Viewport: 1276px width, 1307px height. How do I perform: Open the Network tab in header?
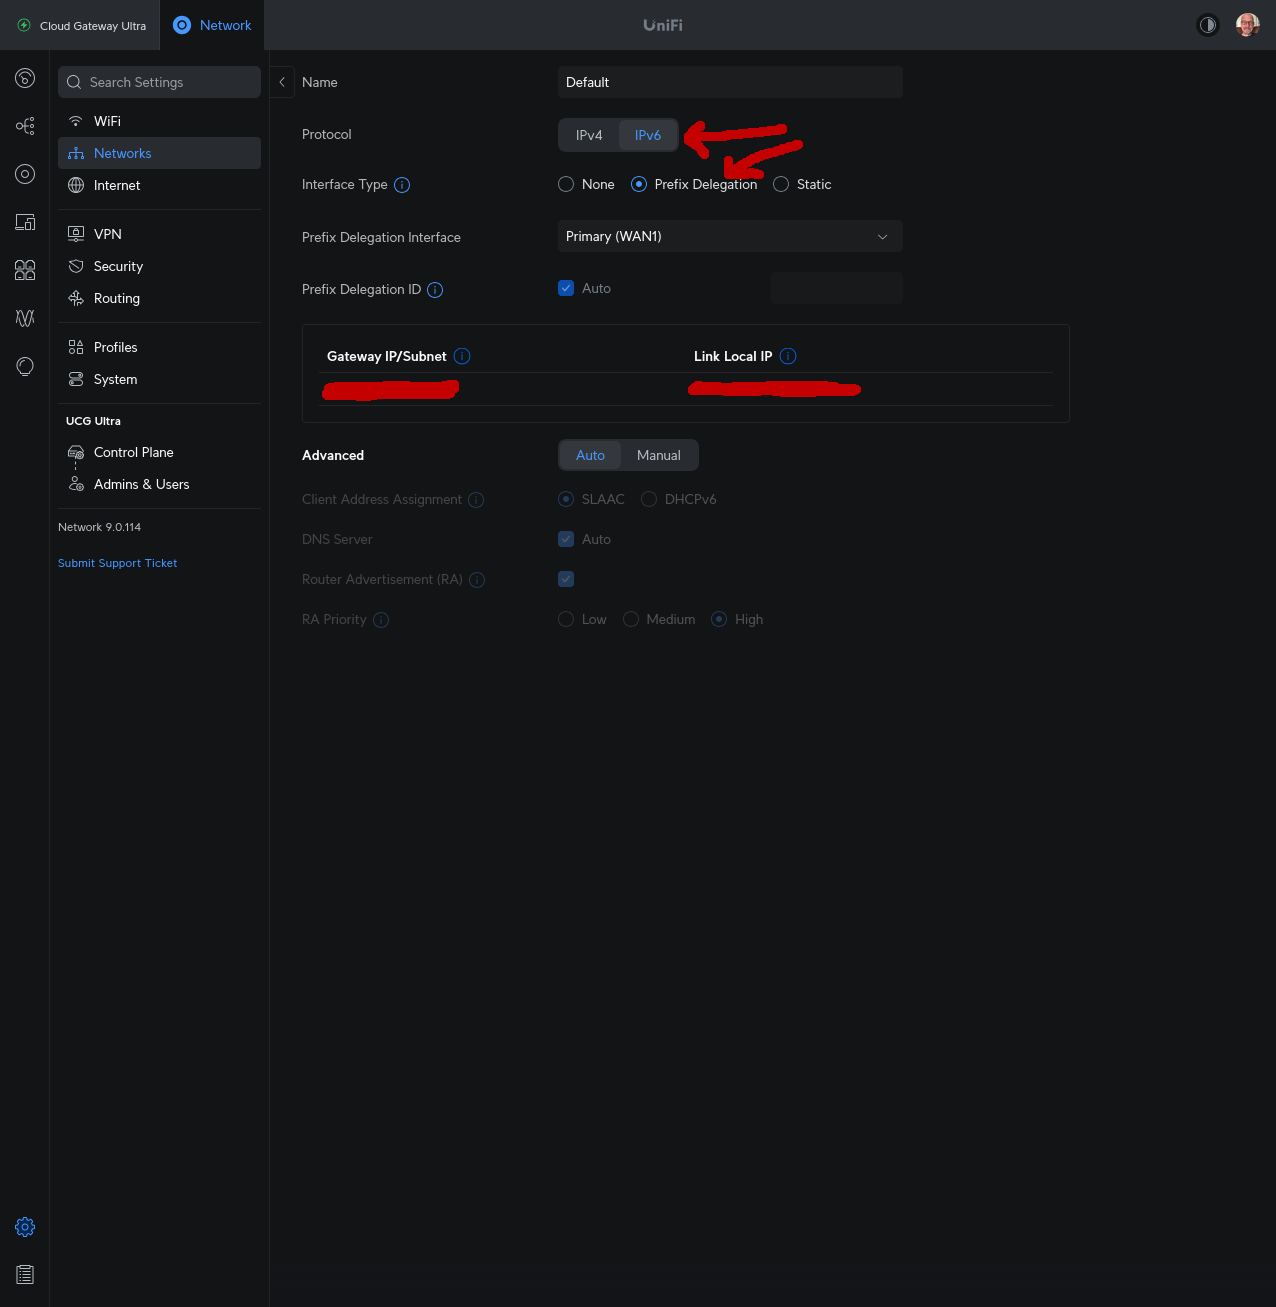click(212, 25)
